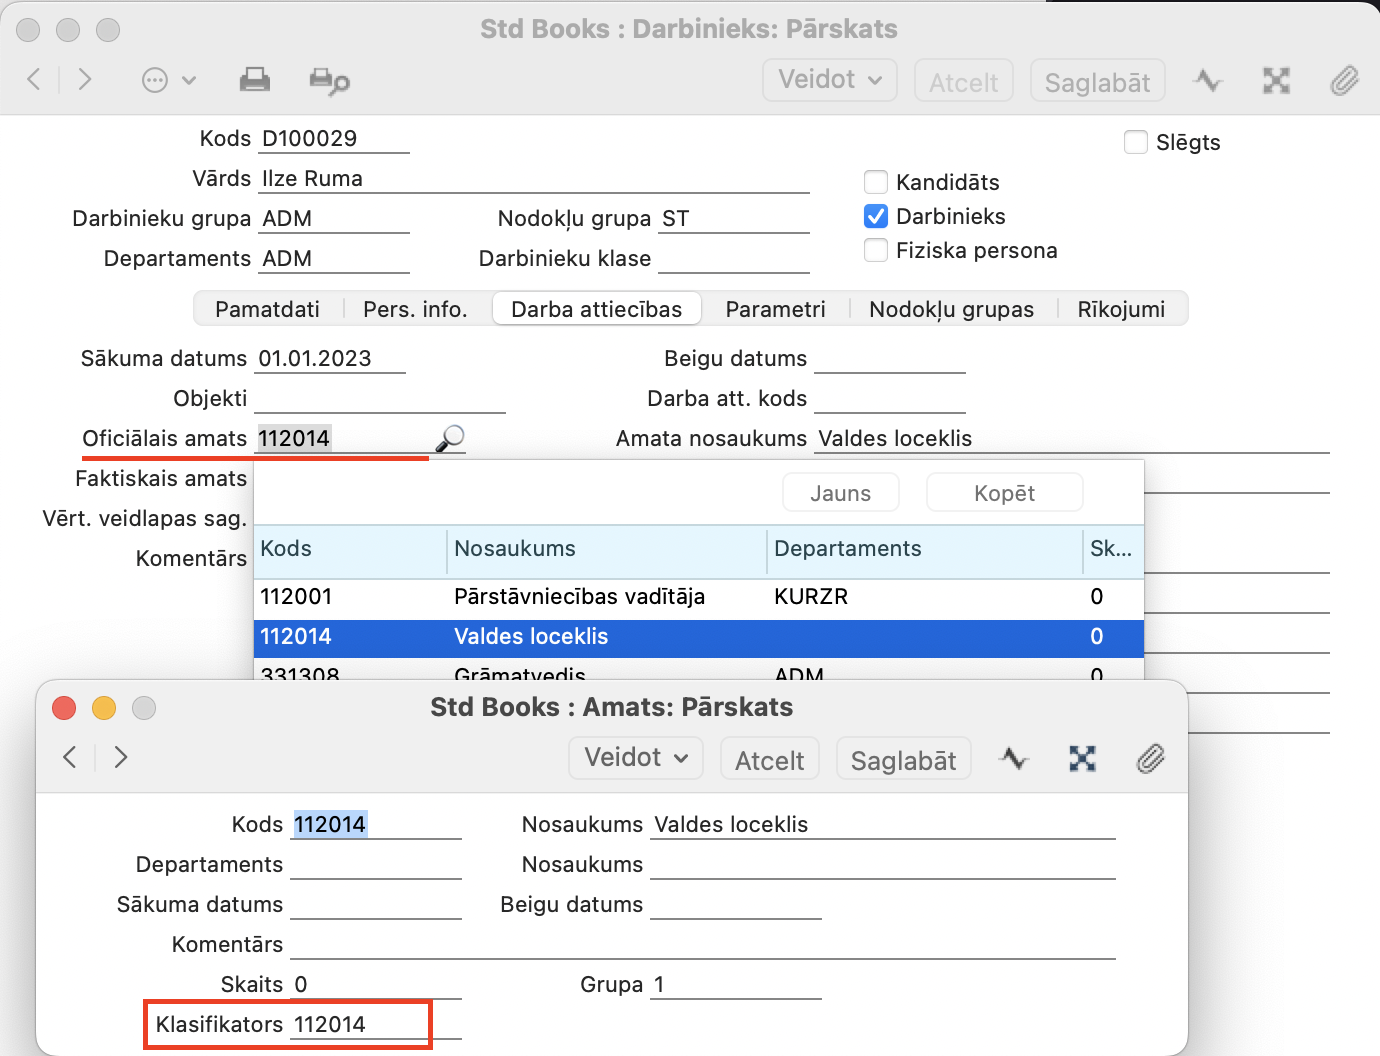Viewport: 1380px width, 1056px height.
Task: Switch to the Parametri tab
Action: (775, 309)
